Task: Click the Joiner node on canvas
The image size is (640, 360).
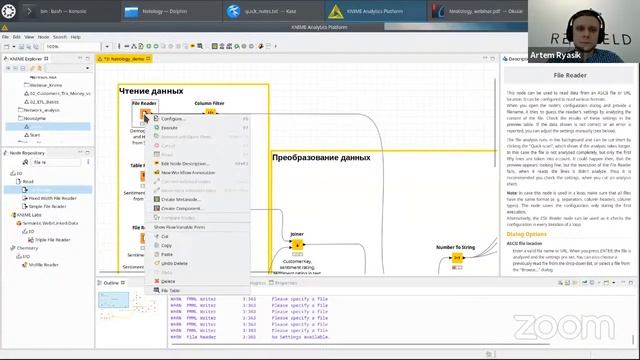Action: pos(297,245)
